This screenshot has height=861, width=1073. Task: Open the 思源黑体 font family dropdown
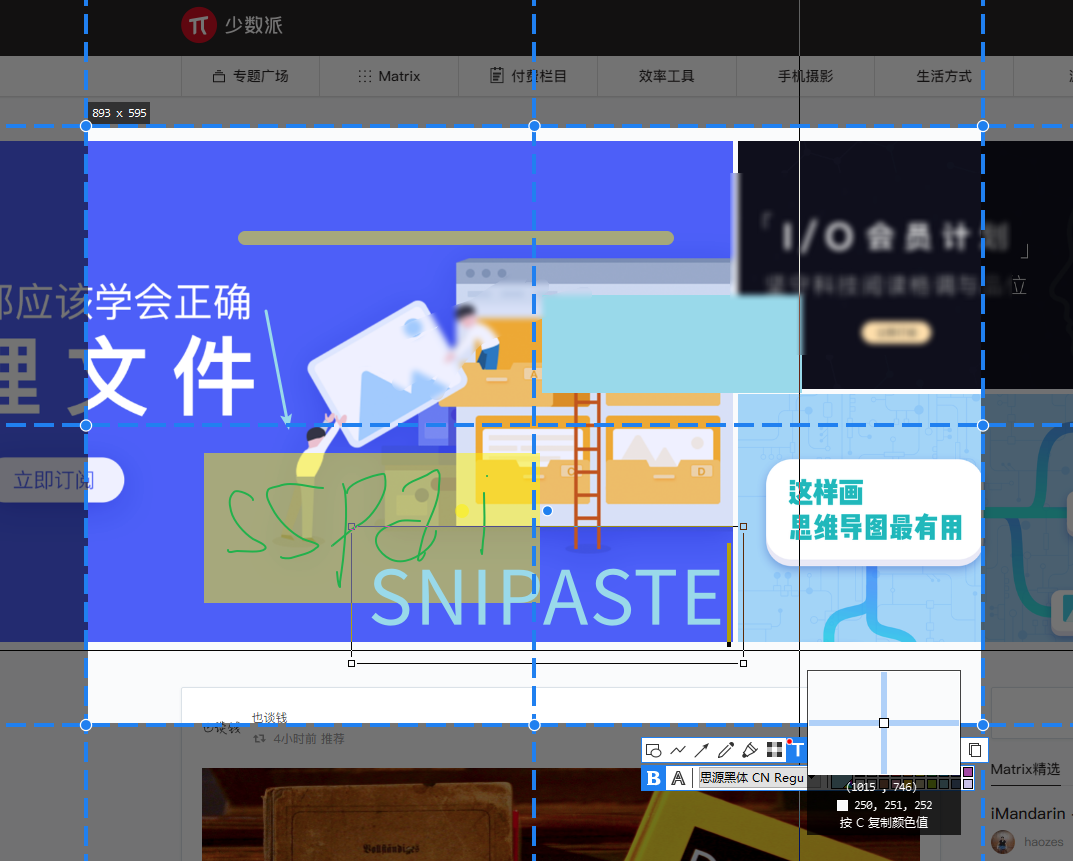(750, 778)
